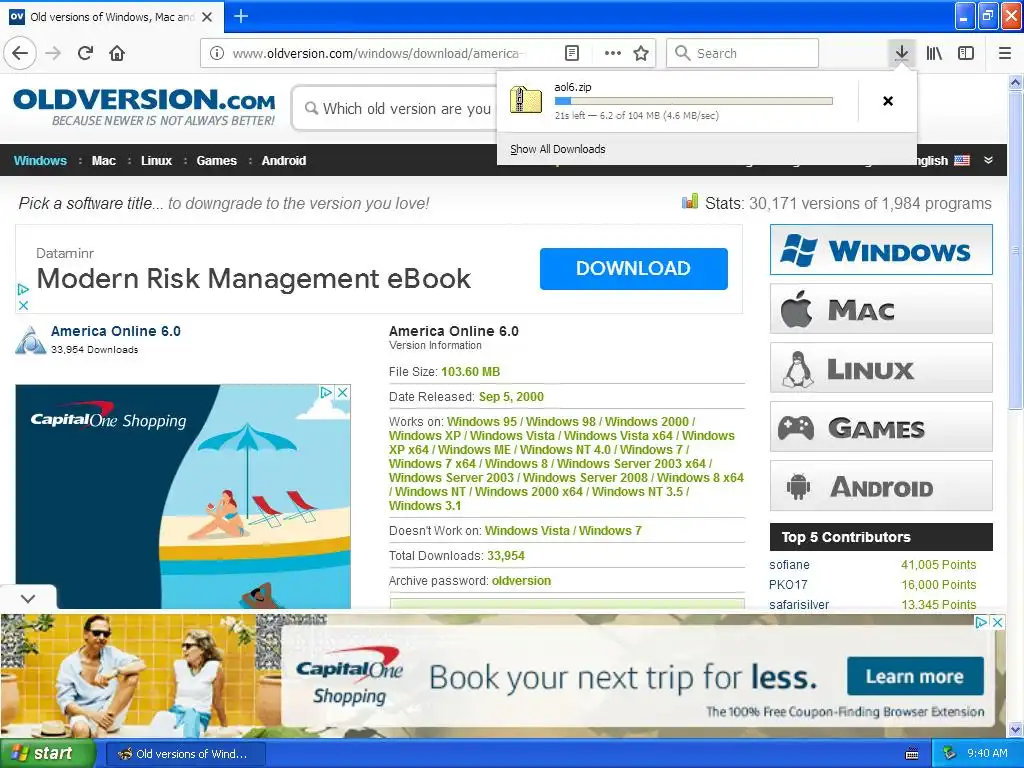Click Learn more on bottom banner

[915, 677]
